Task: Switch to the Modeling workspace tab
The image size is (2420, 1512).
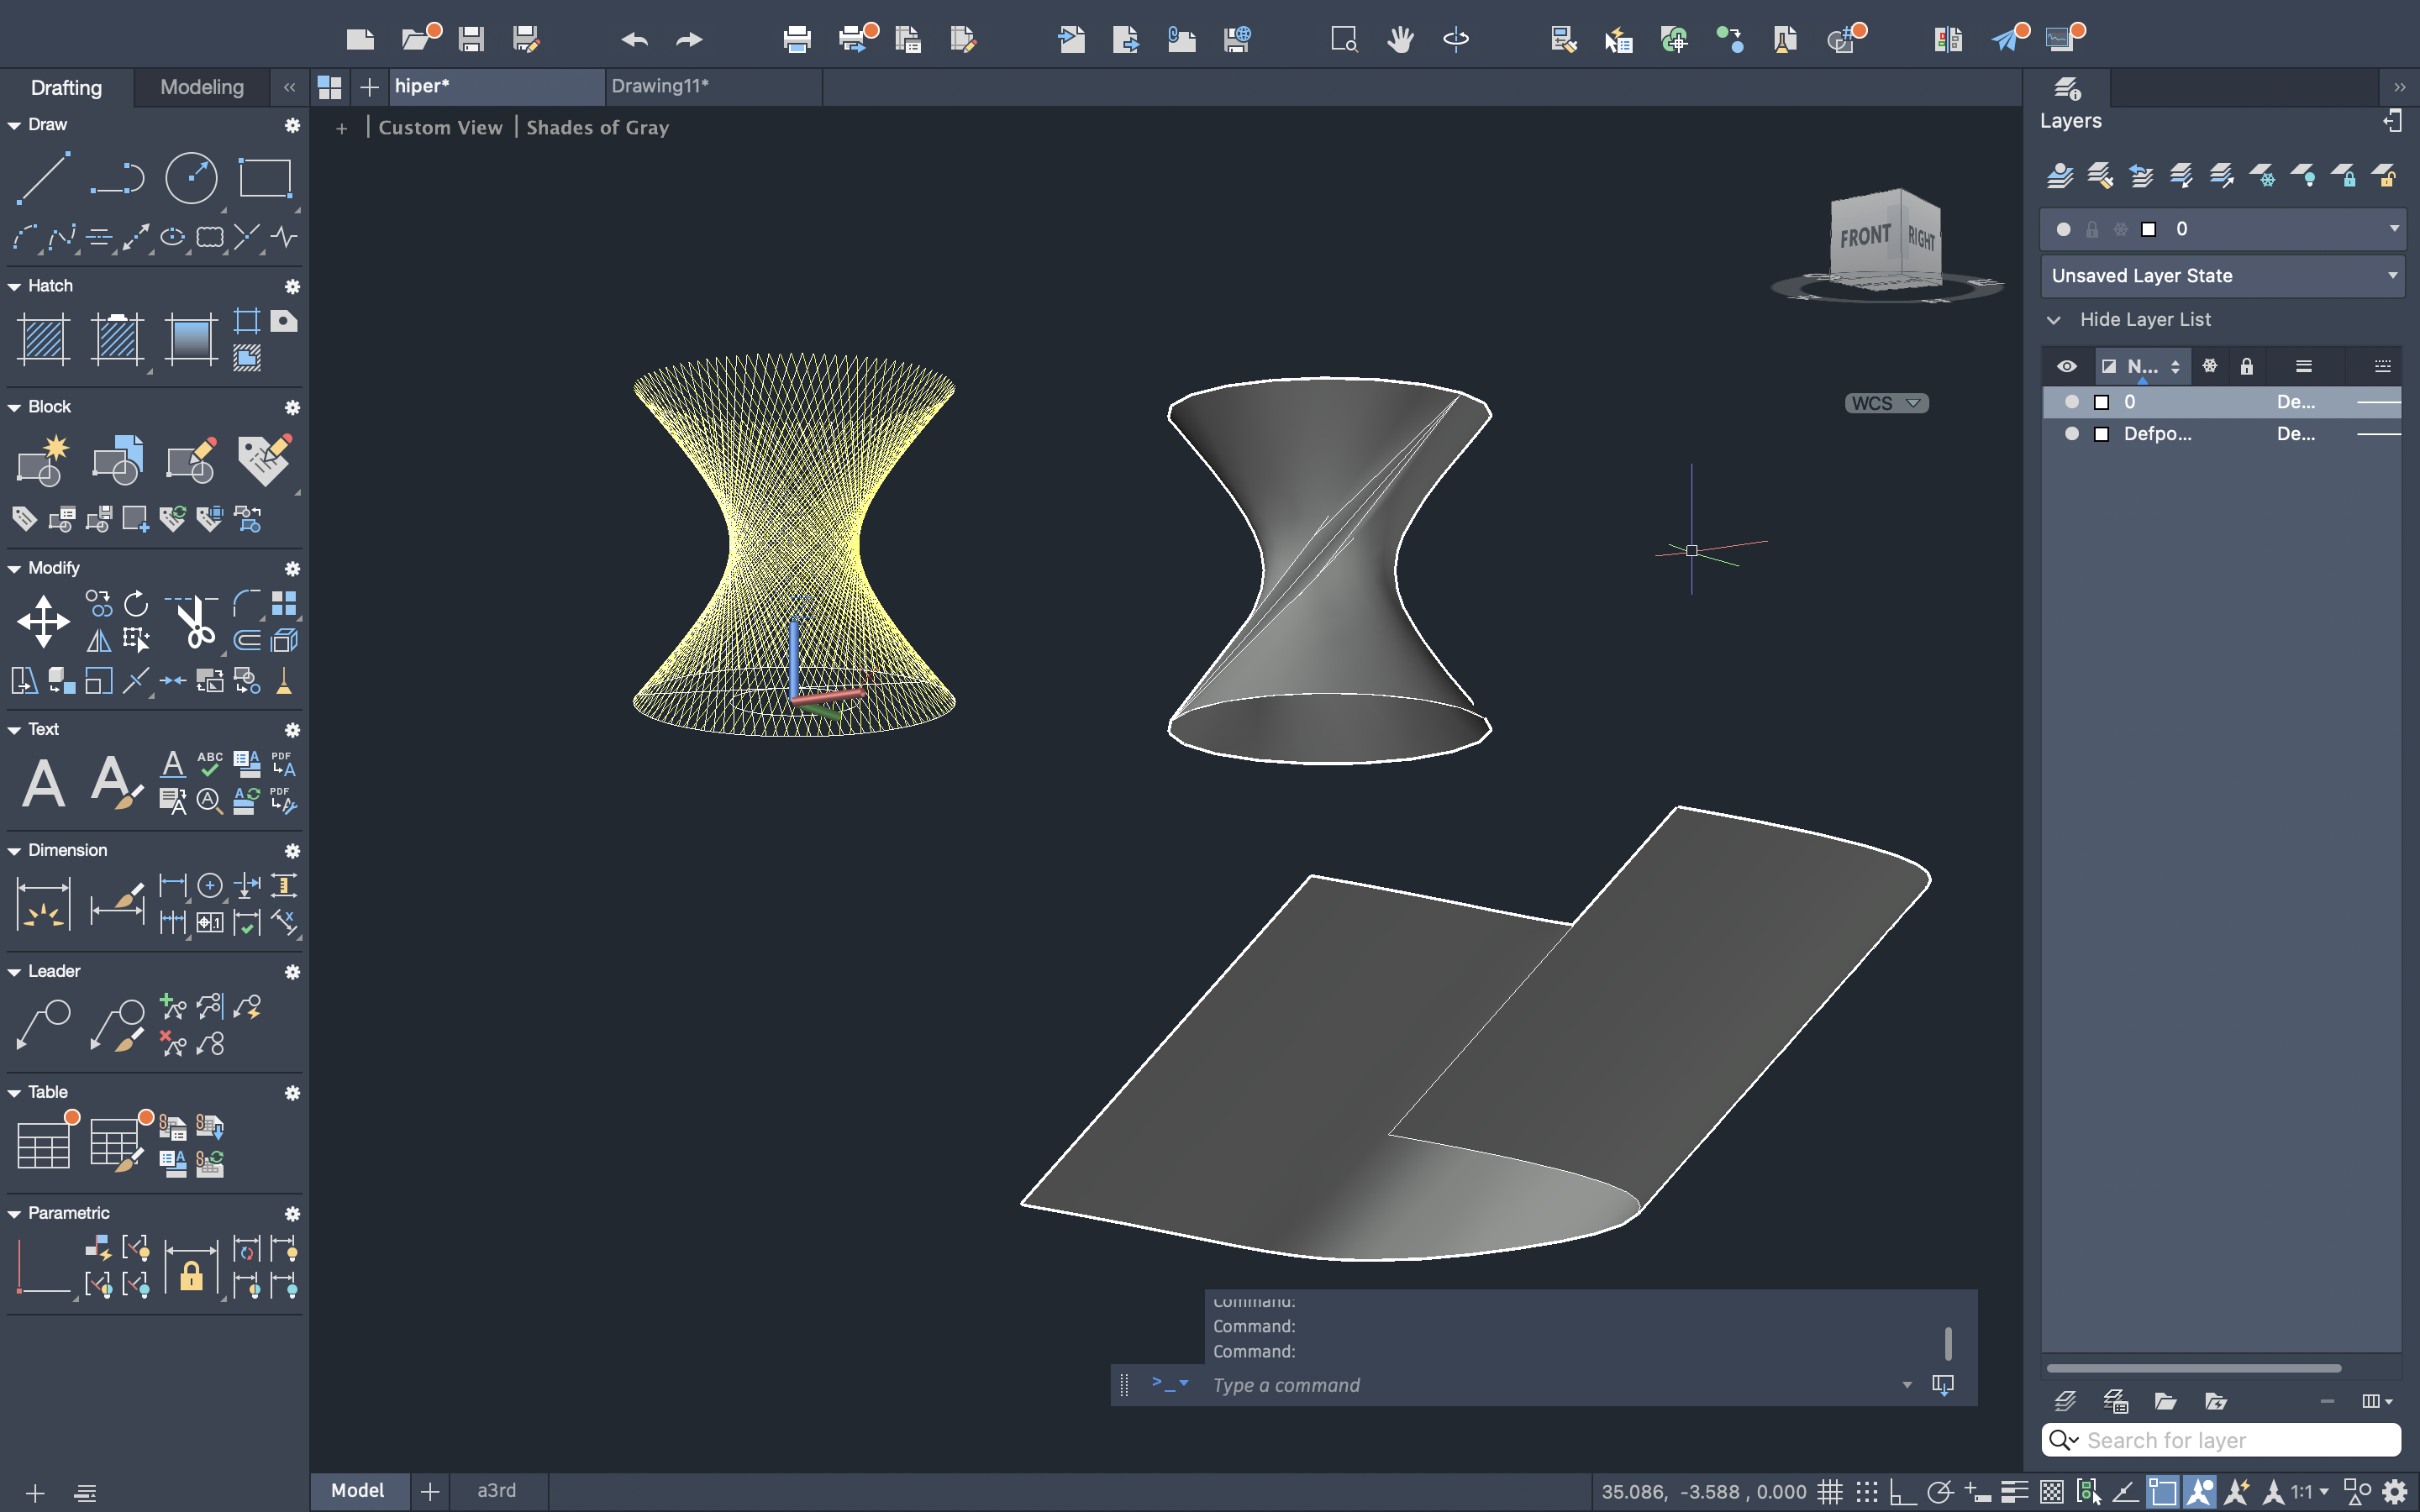Action: (x=202, y=87)
